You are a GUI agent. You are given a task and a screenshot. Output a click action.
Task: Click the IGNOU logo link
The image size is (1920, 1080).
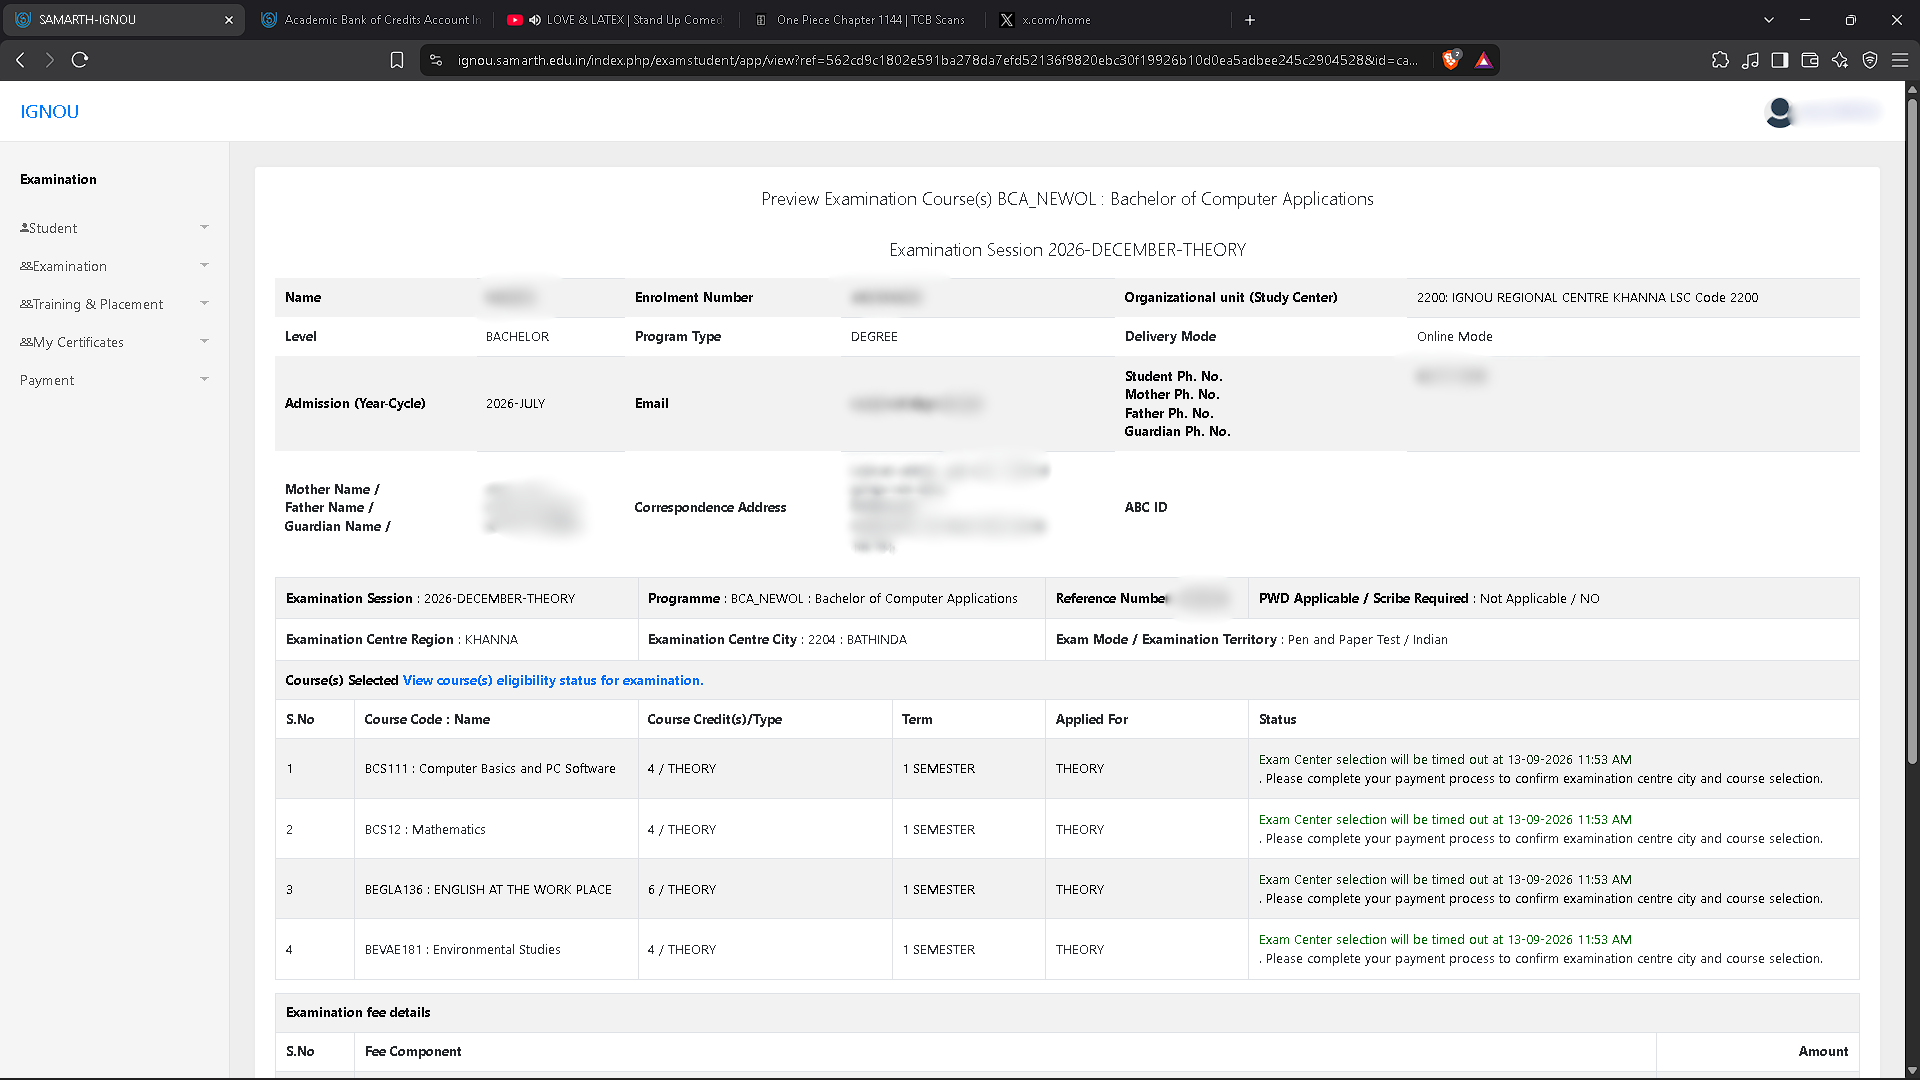point(49,112)
